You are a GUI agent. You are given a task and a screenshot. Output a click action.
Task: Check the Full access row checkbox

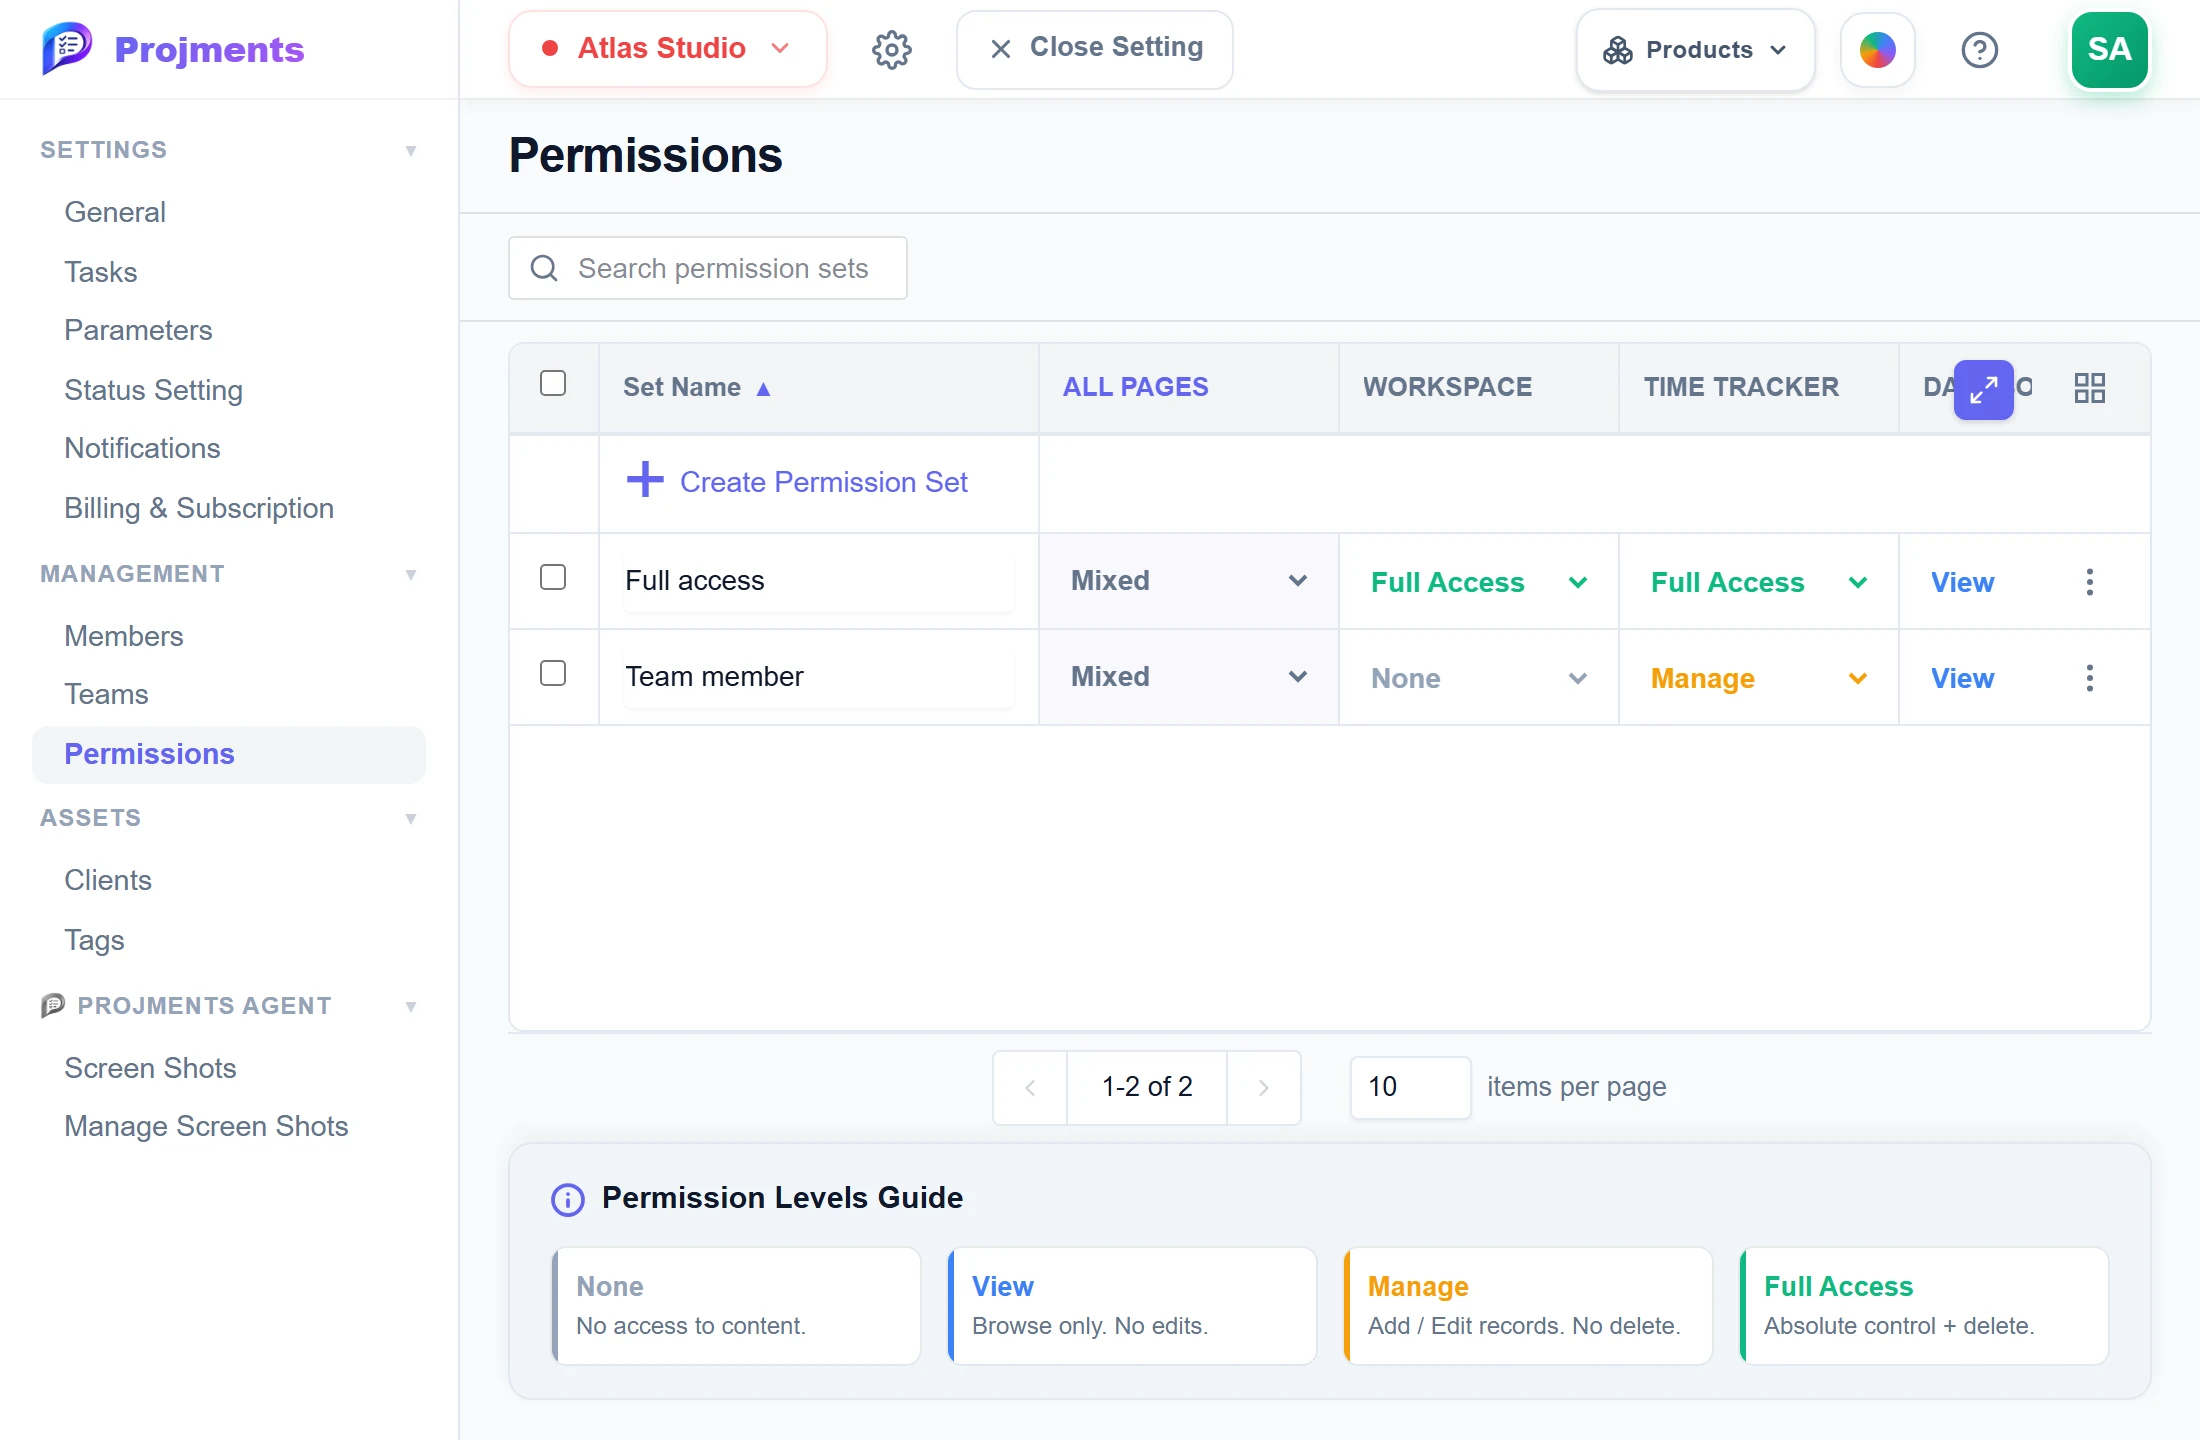pos(553,577)
